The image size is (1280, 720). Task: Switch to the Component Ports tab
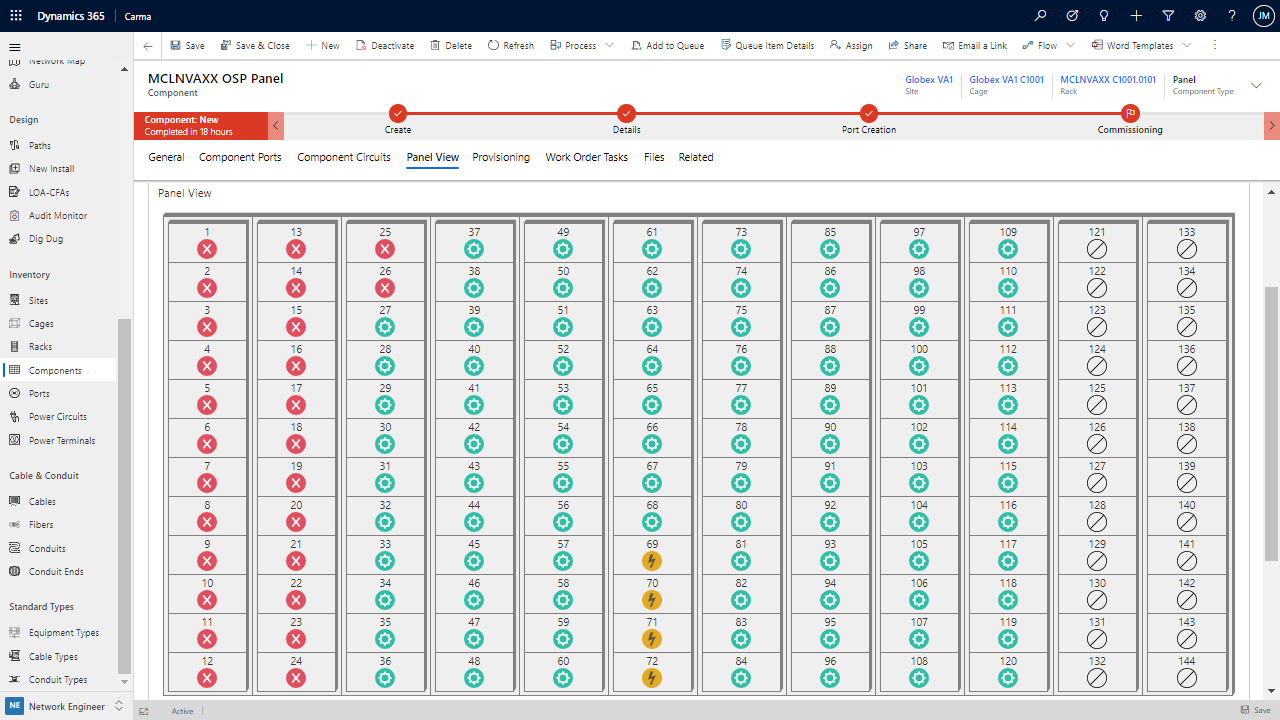click(240, 157)
